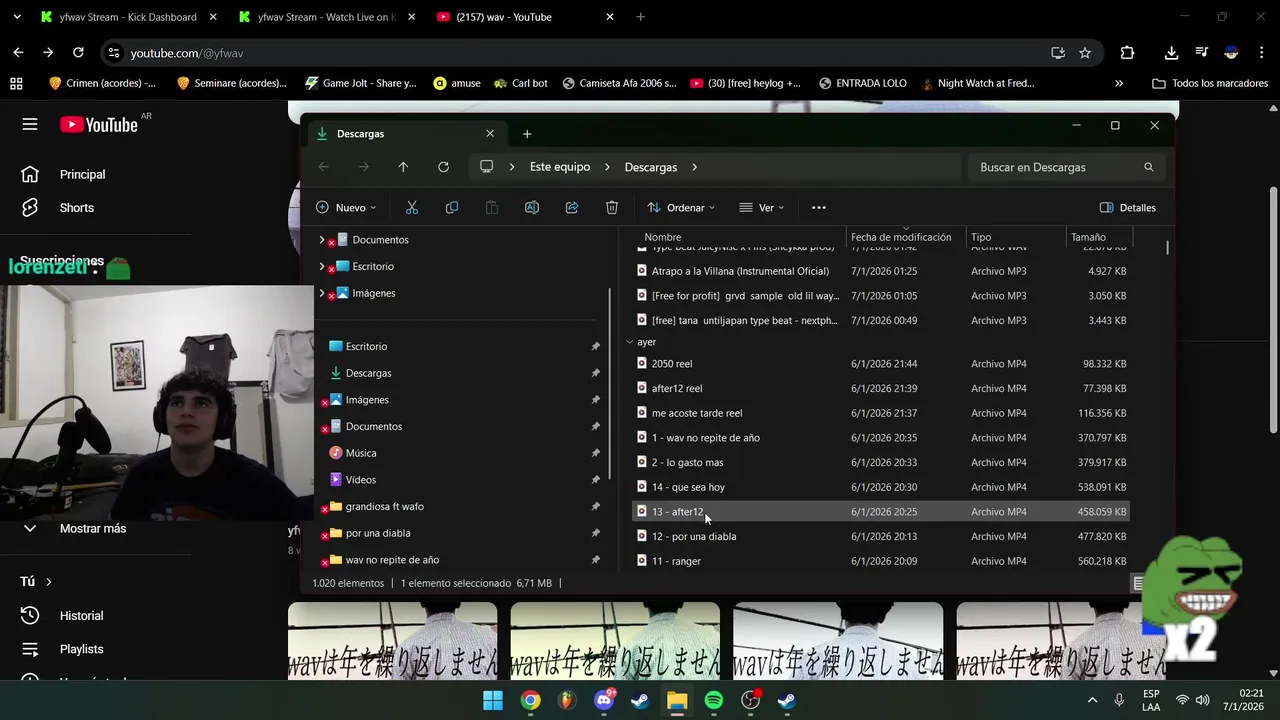Open the 'Todos los marcadores' bookmarks folder

click(x=1210, y=83)
